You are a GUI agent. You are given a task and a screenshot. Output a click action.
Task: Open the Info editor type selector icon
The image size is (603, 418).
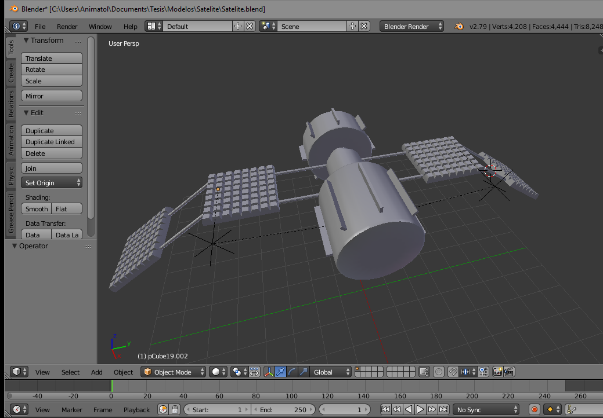(x=18, y=26)
